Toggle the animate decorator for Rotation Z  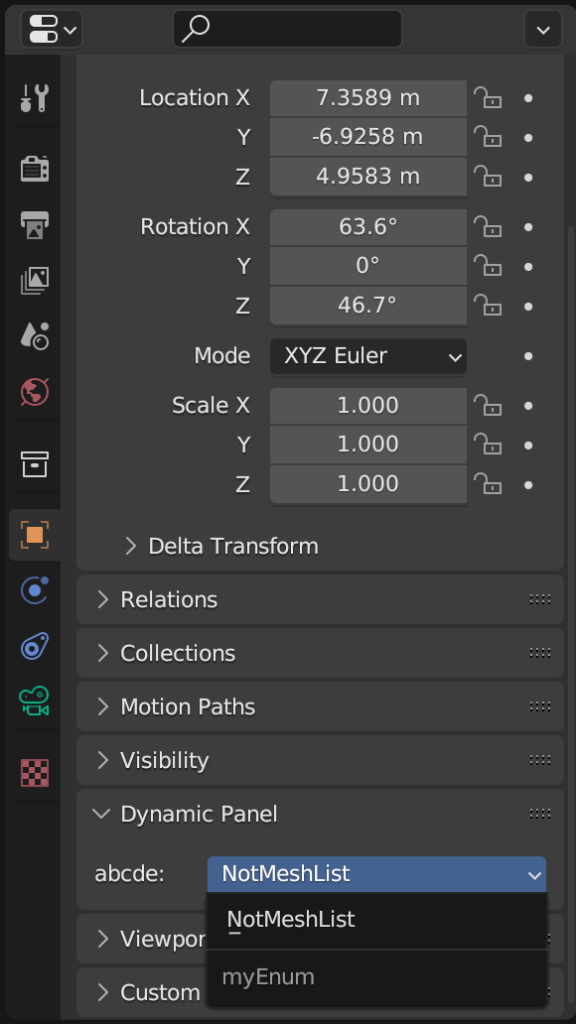coord(527,306)
